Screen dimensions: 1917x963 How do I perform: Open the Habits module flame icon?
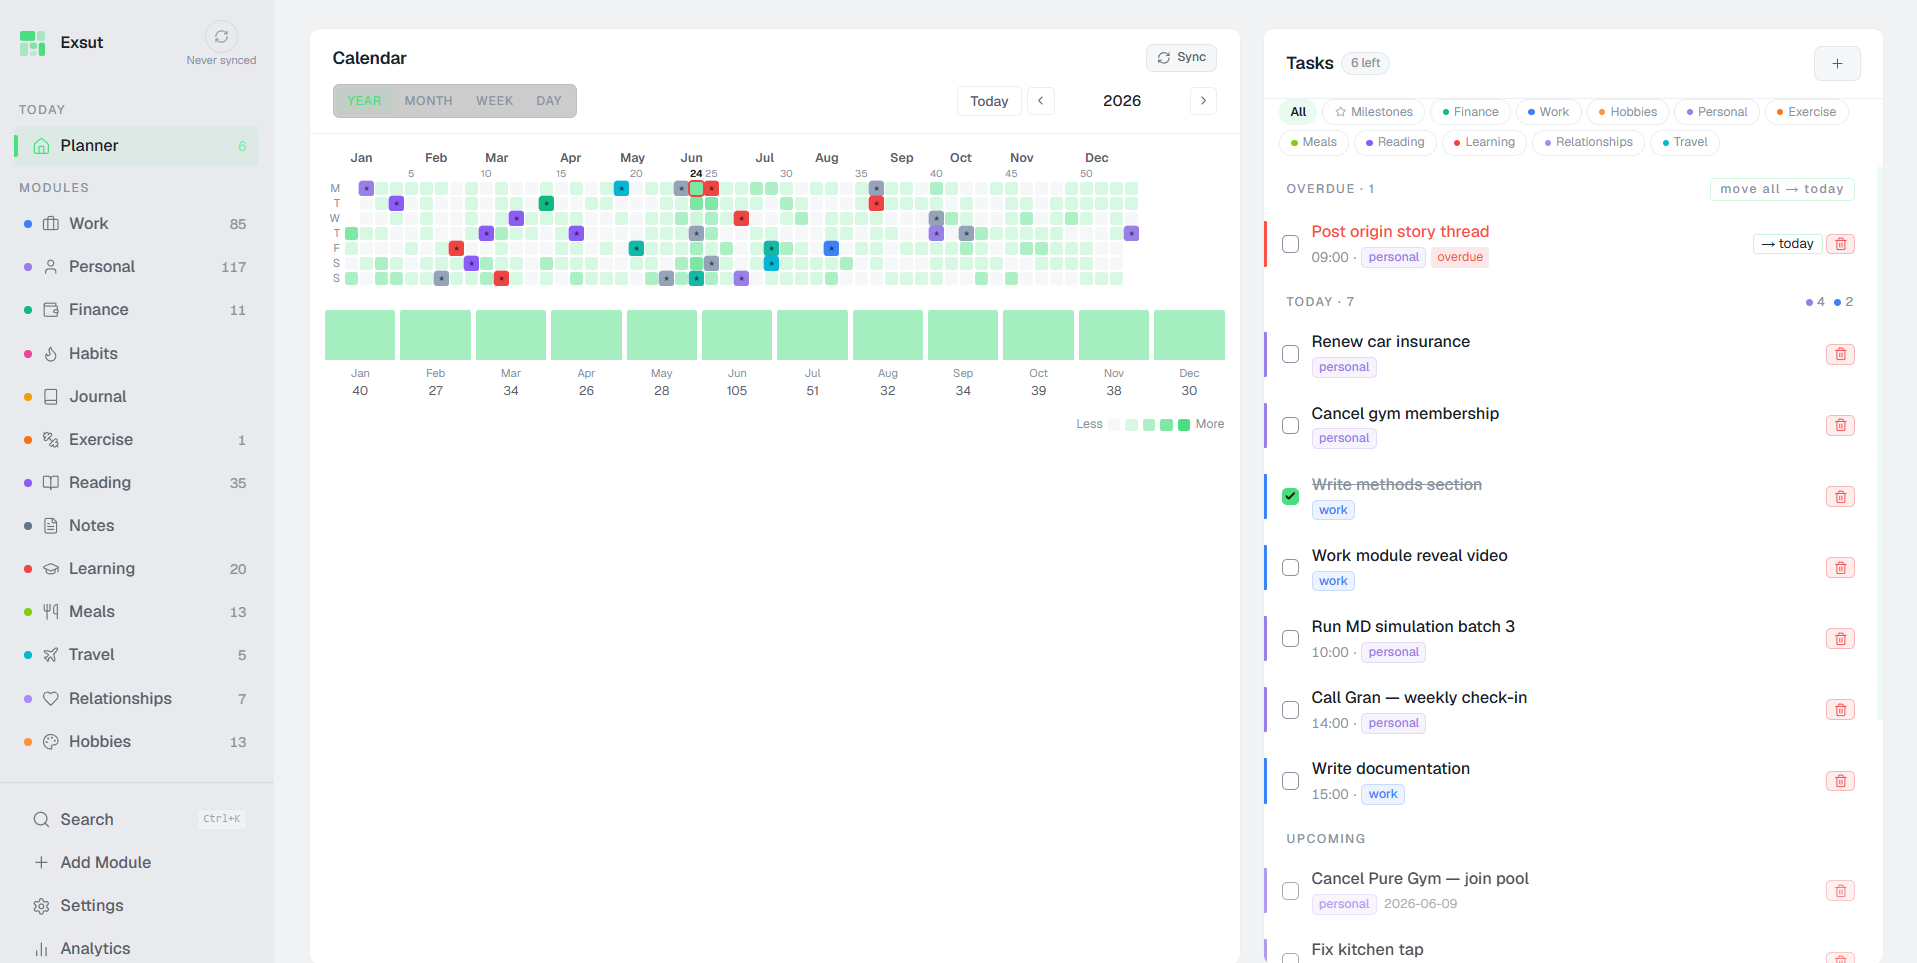pyautogui.click(x=51, y=354)
